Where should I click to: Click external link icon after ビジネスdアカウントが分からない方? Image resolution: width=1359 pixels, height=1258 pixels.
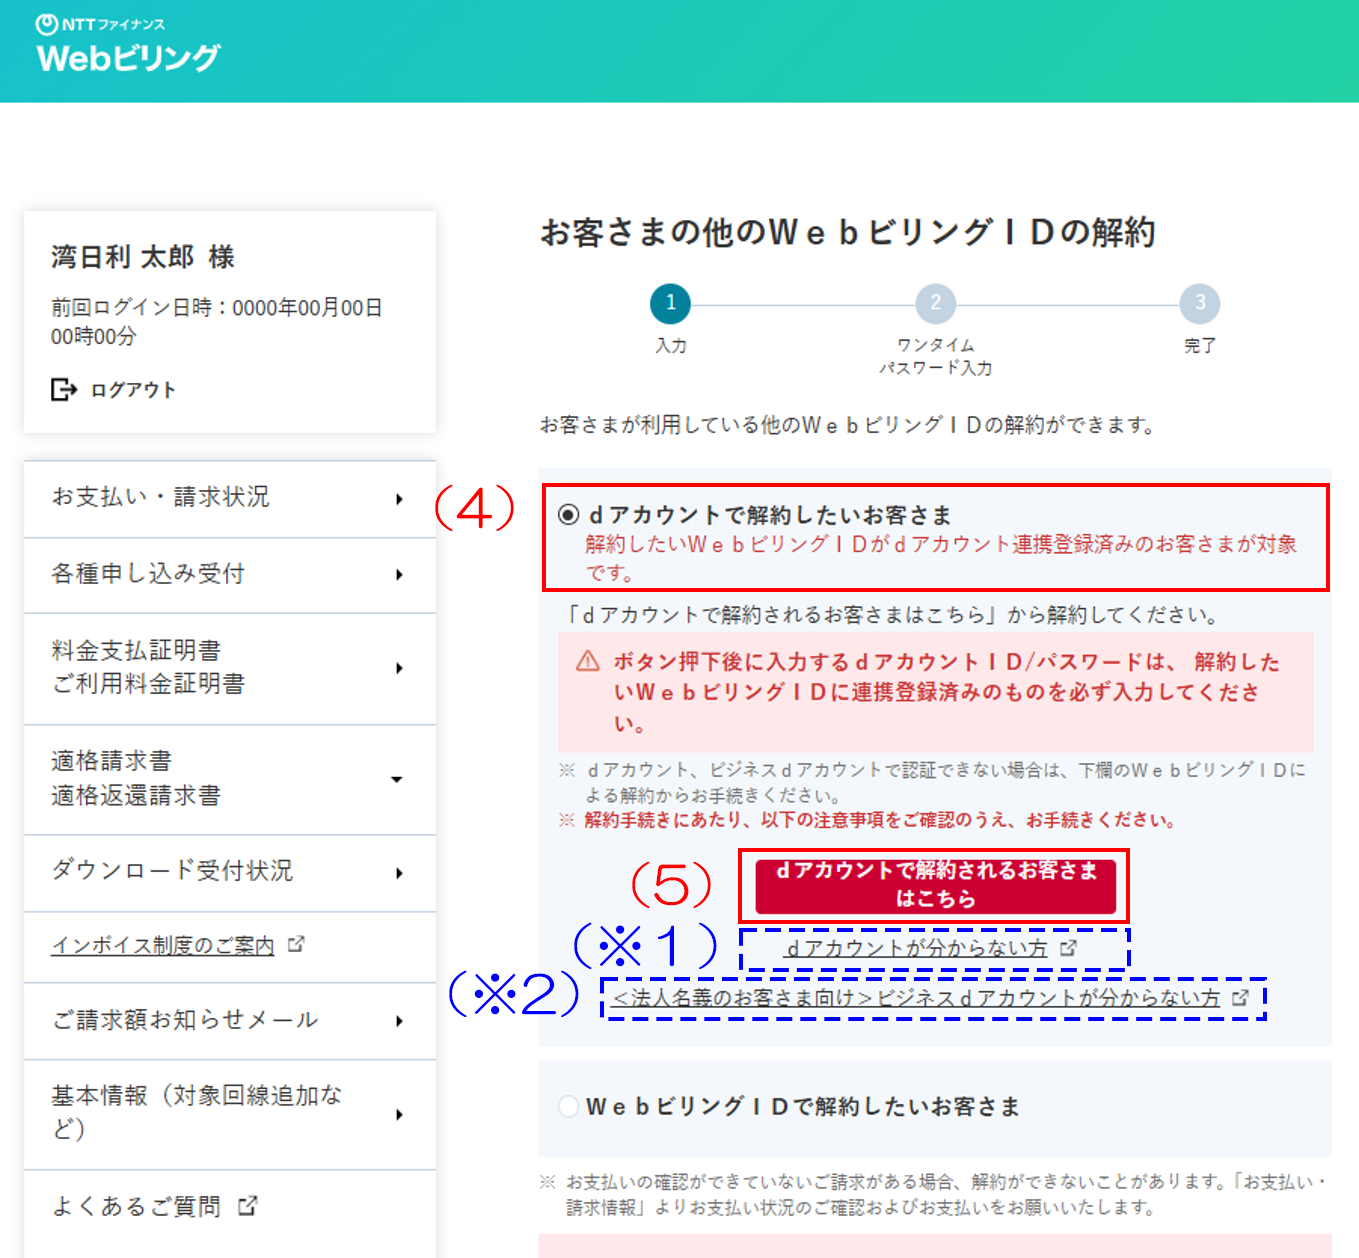pyautogui.click(x=1241, y=998)
